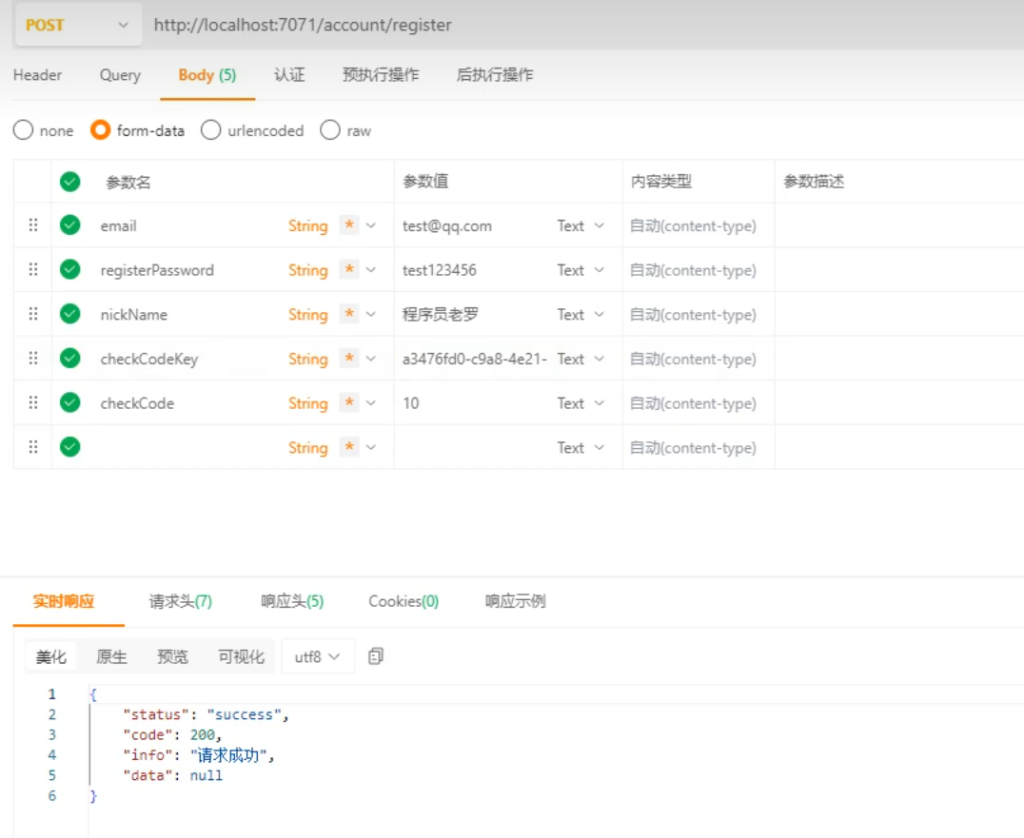
Task: Toggle the select-all checkbox in table header
Action: tap(70, 181)
